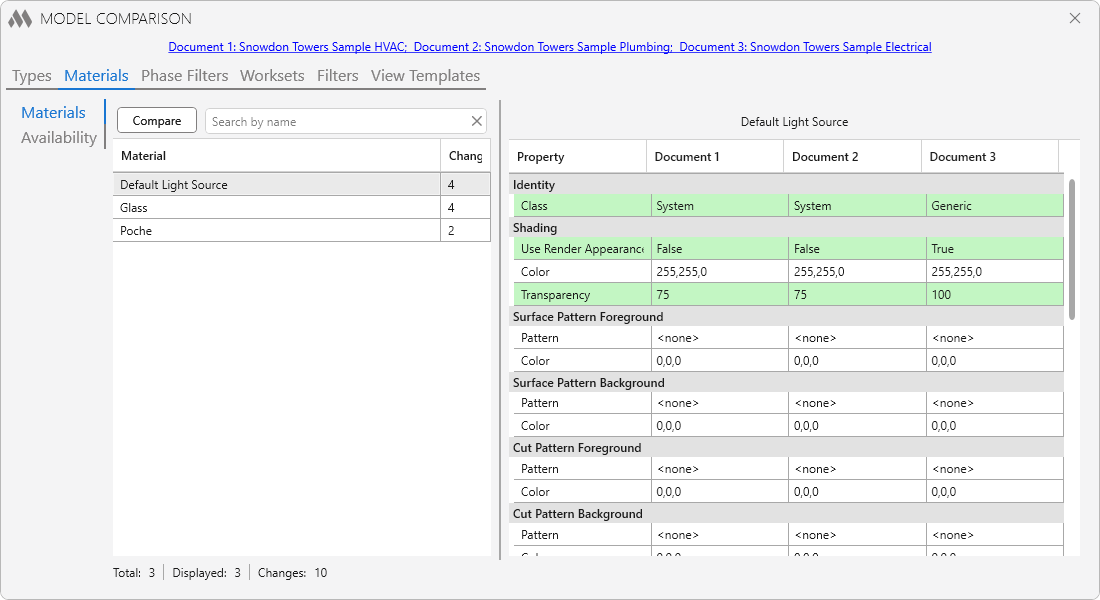The height and width of the screenshot is (600, 1100).
Task: Open Document 3 Snowdon Towers Sample Electrical link
Action: pyautogui.click(x=805, y=47)
